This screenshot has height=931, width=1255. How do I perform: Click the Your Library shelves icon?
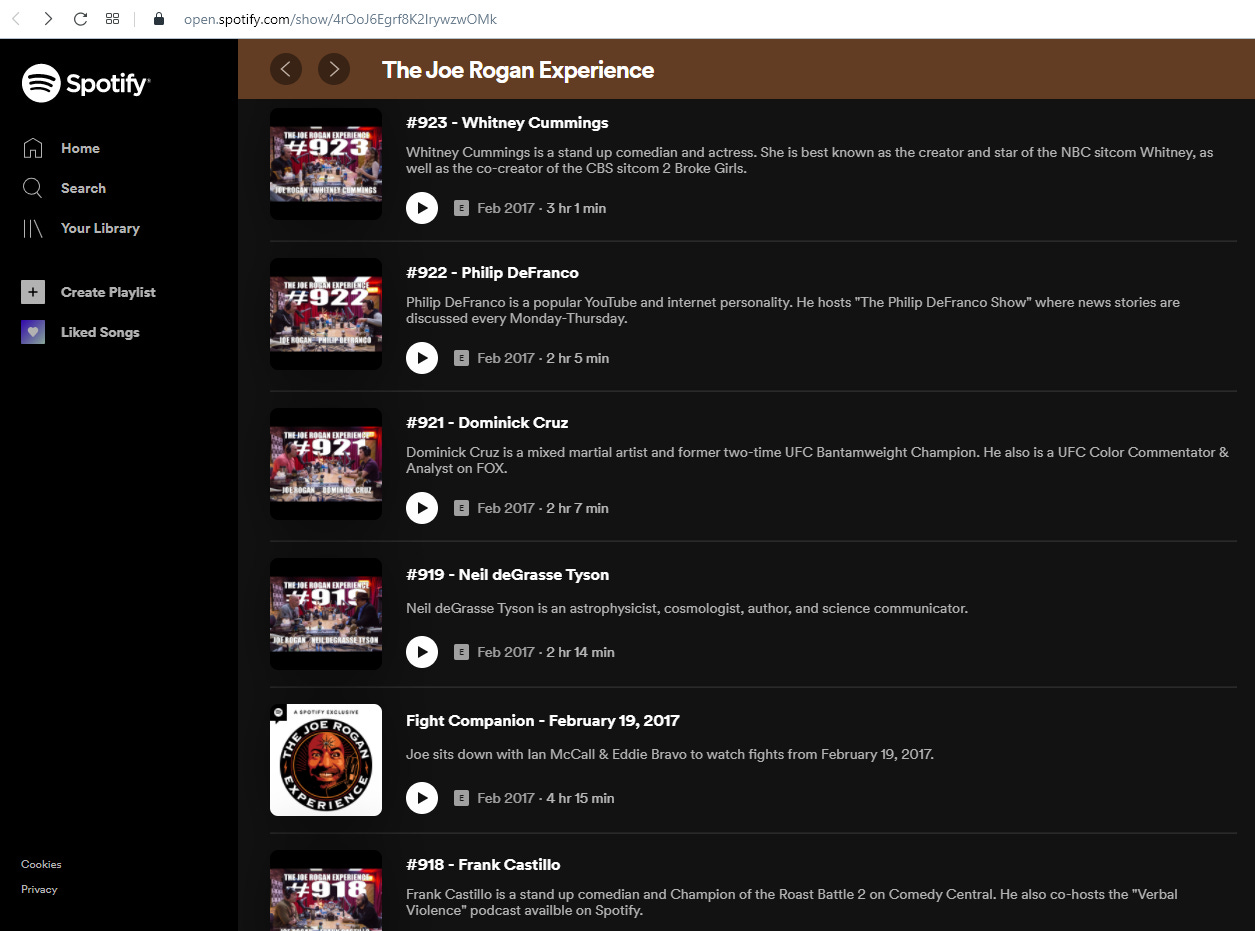point(33,228)
